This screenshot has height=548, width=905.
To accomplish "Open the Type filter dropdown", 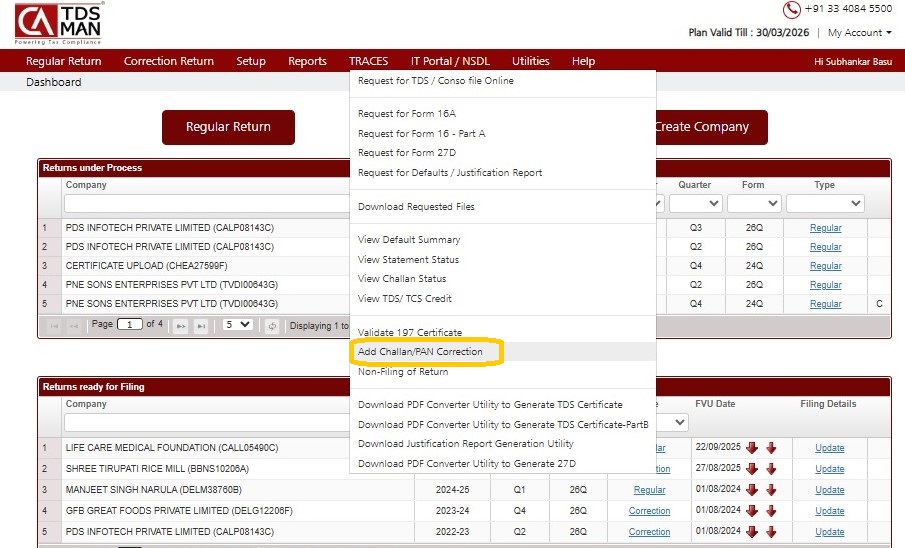I will click(x=825, y=204).
